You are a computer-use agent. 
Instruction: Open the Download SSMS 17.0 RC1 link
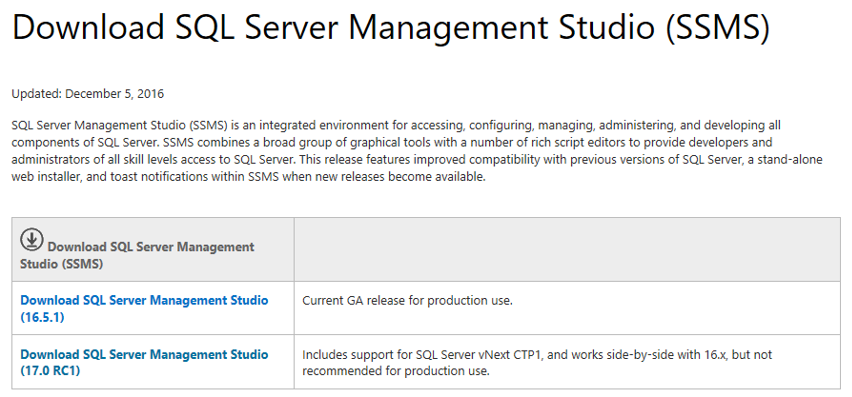click(144, 363)
